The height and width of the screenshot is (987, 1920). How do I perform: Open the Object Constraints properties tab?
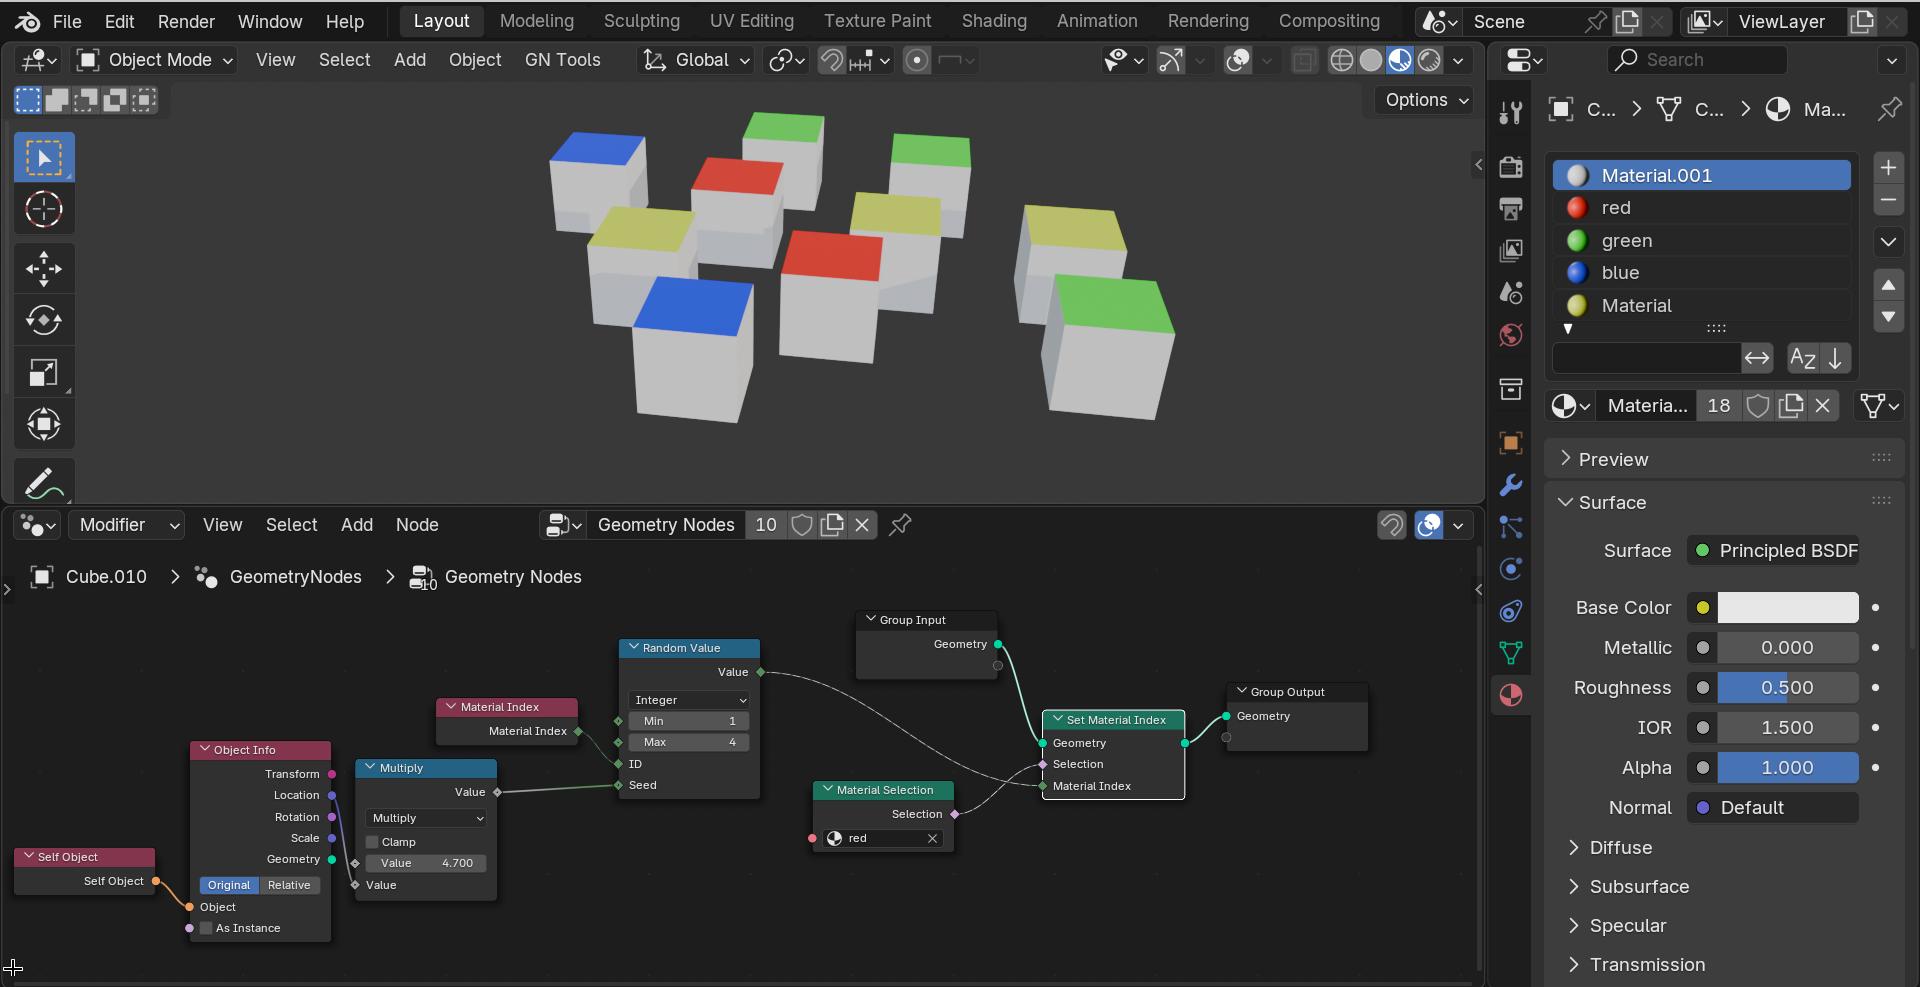tap(1511, 611)
